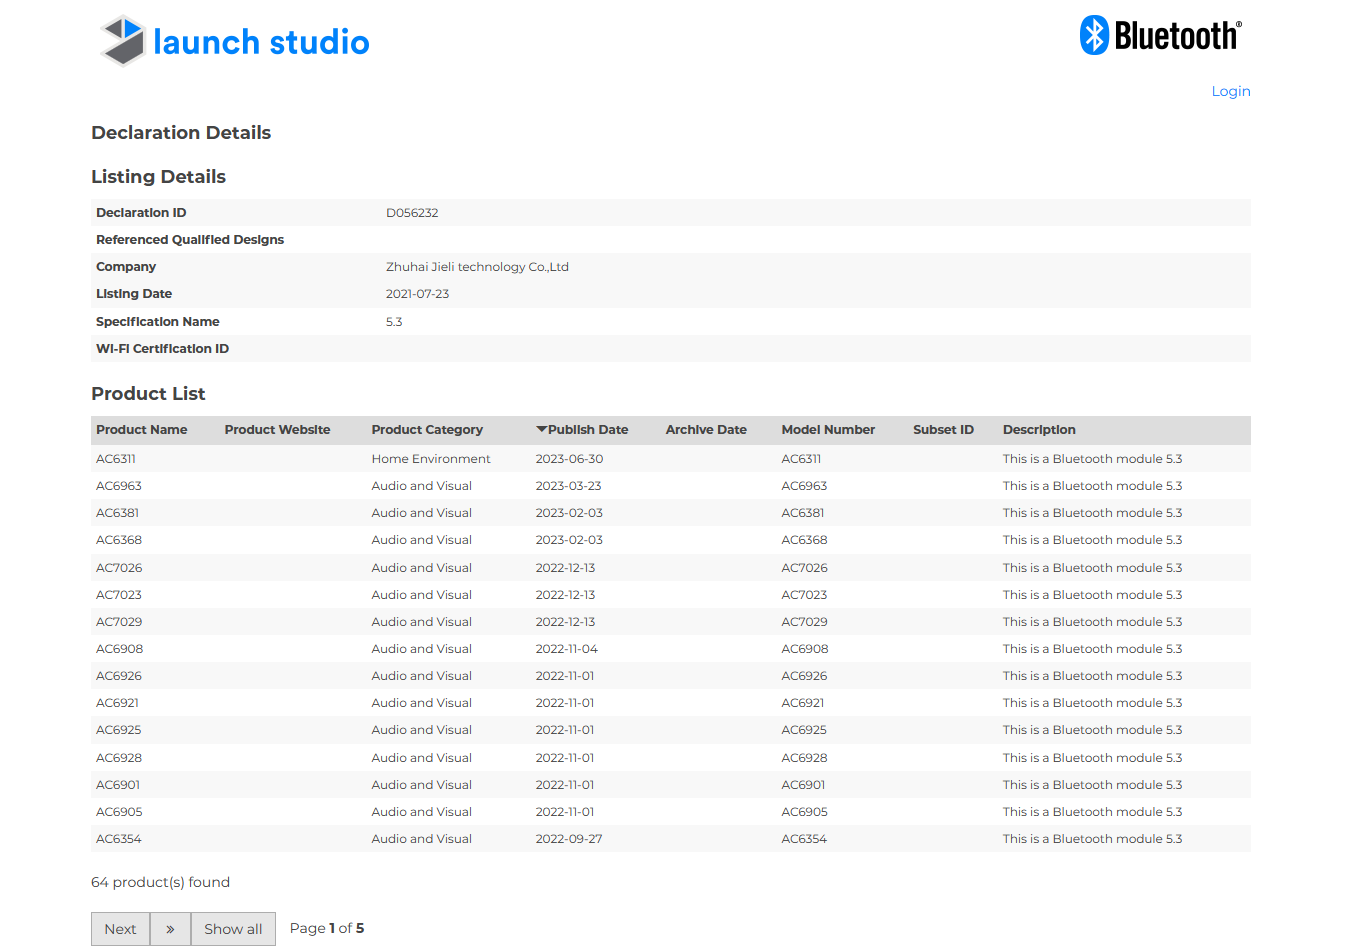Click product name AC6311
Viewport: 1353px width, 949px height.
pyautogui.click(x=116, y=459)
